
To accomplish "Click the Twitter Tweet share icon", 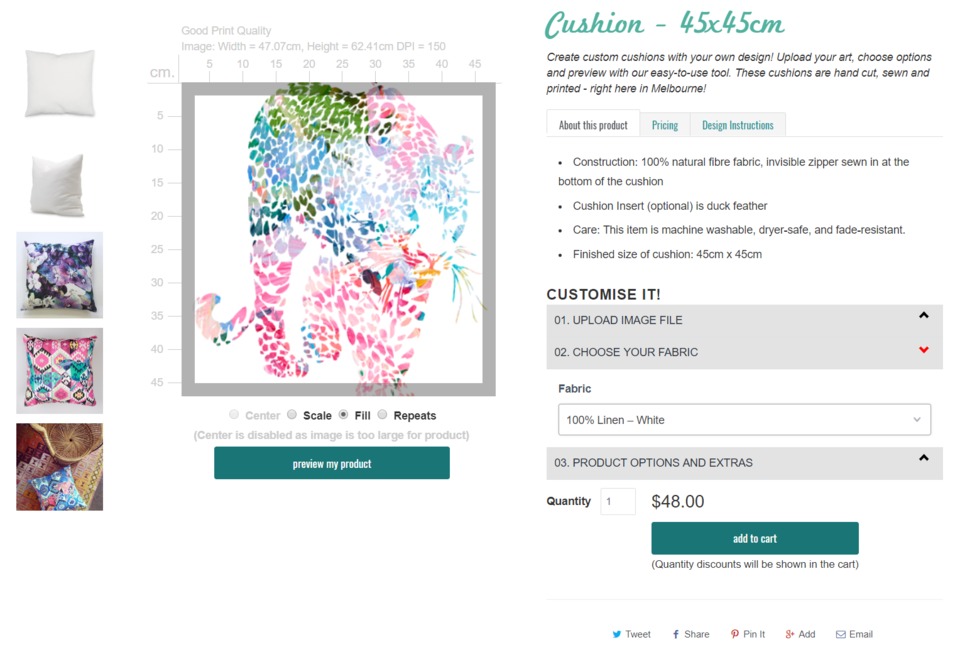I will click(x=617, y=634).
